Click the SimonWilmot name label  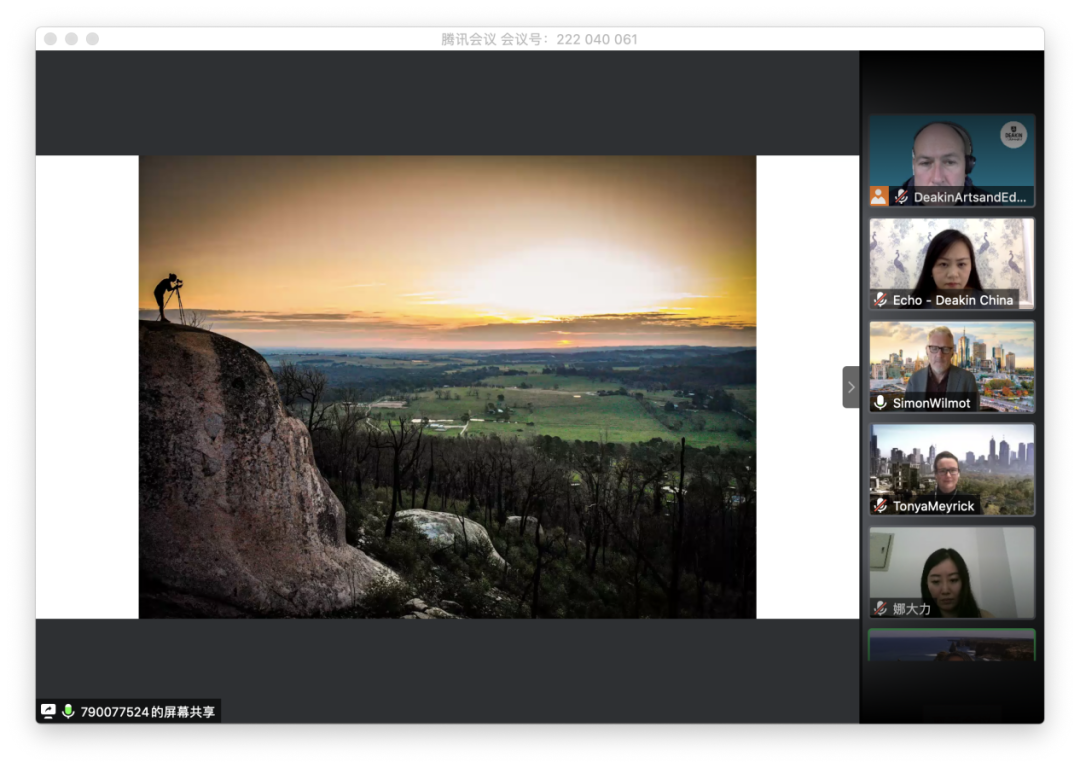(x=931, y=403)
